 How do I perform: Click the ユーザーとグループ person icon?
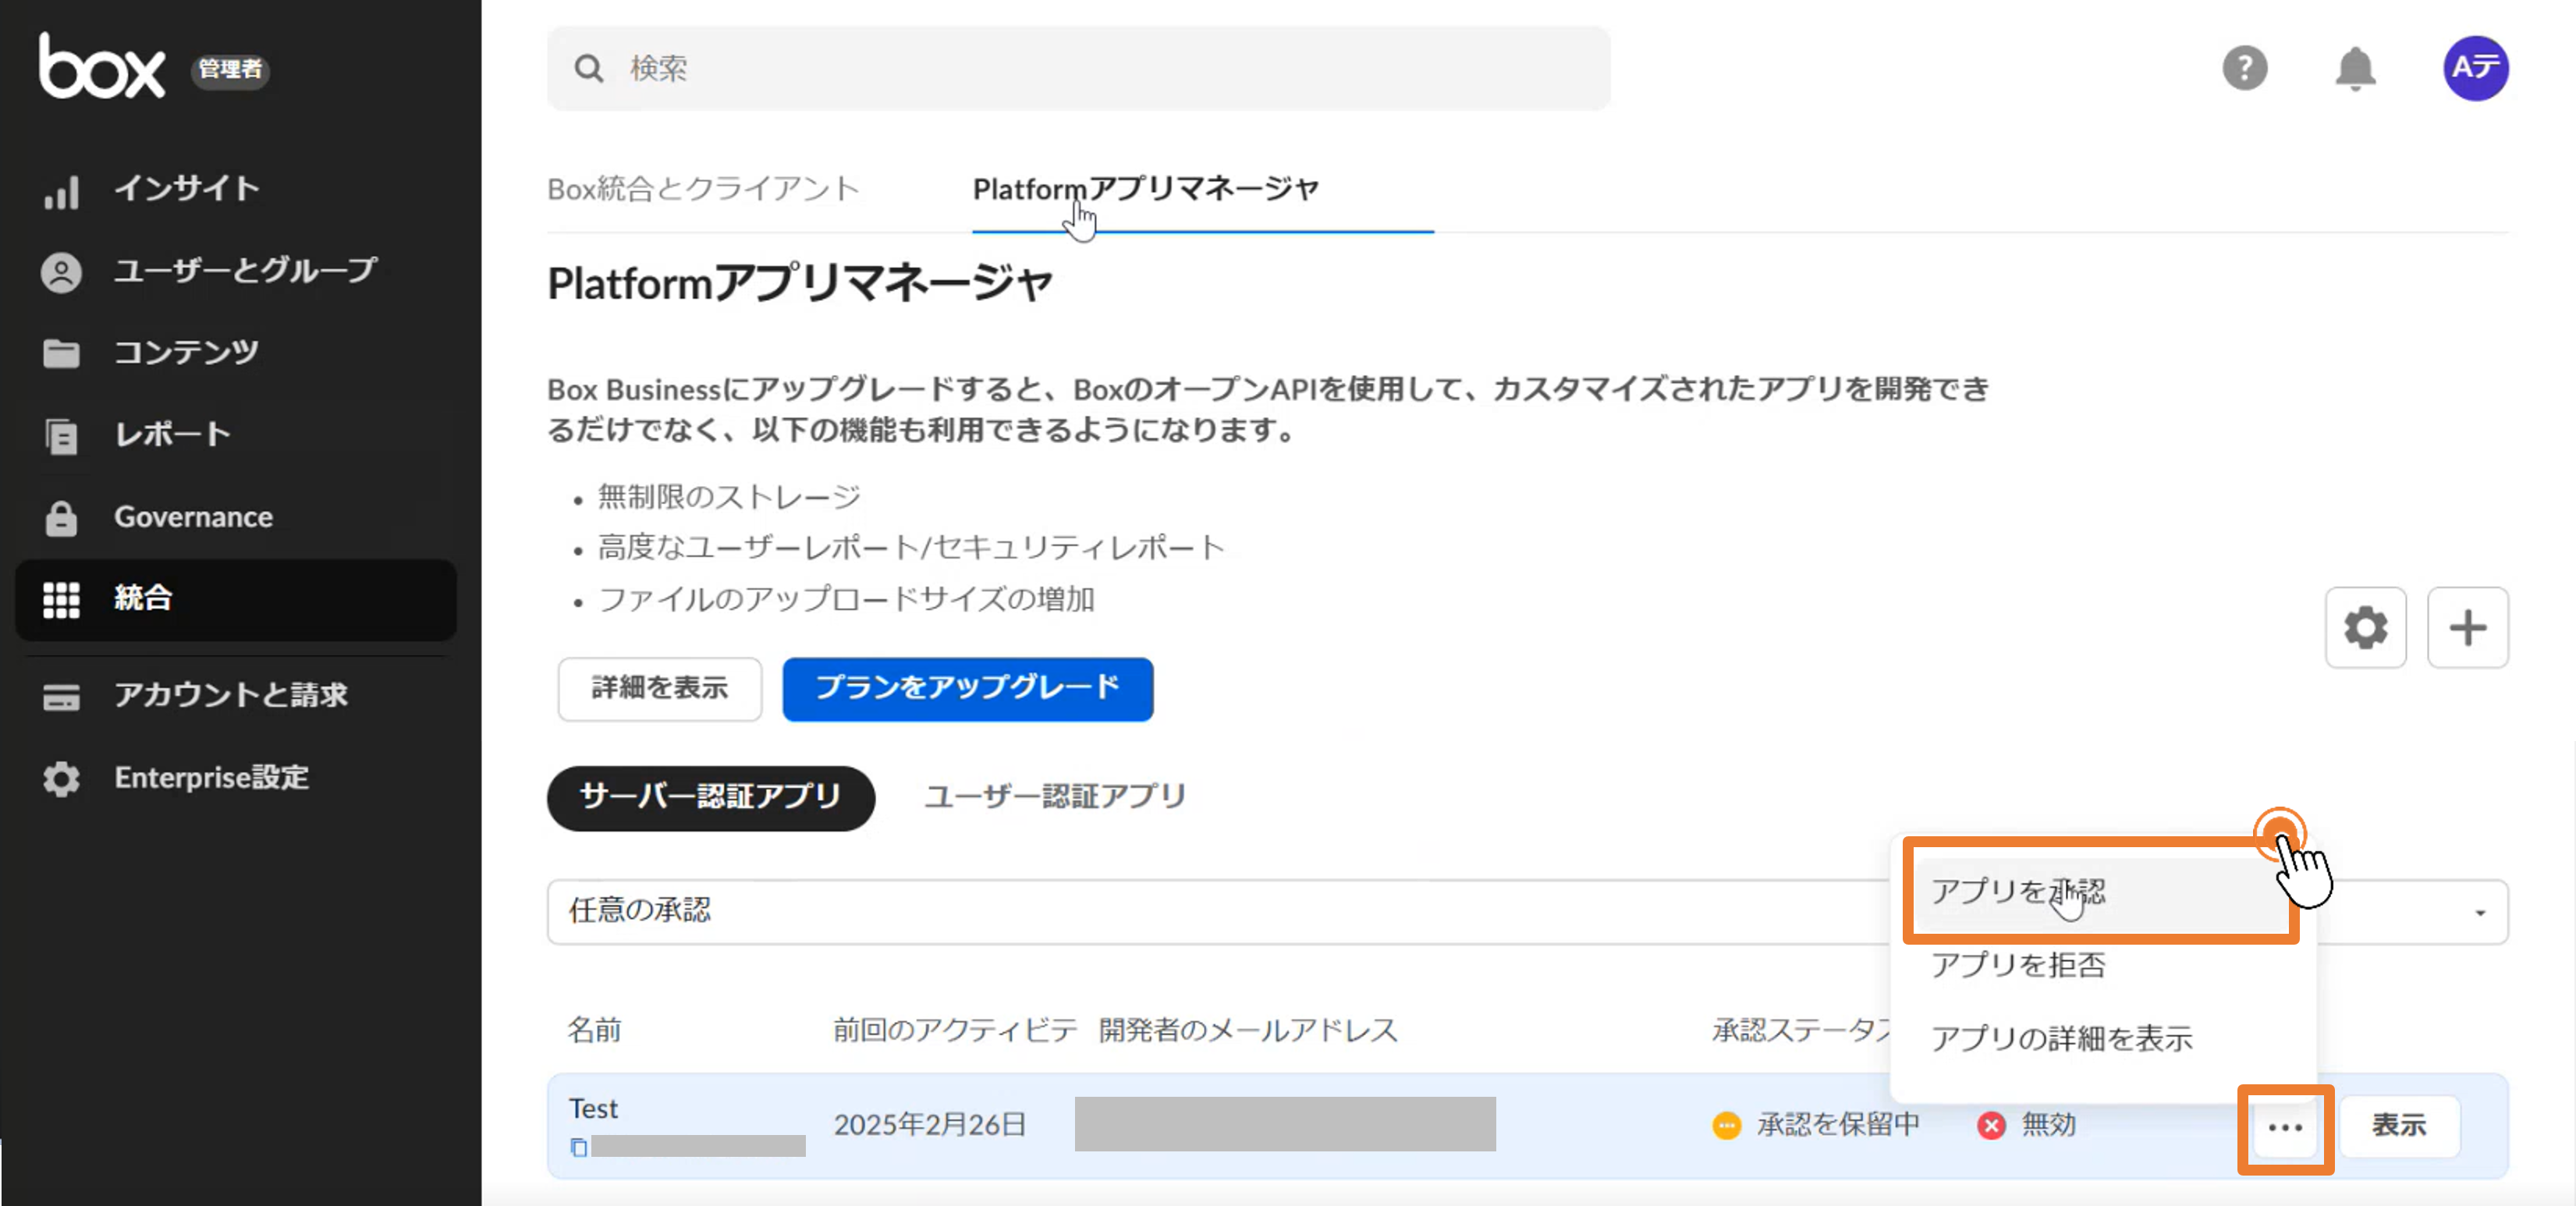(61, 273)
